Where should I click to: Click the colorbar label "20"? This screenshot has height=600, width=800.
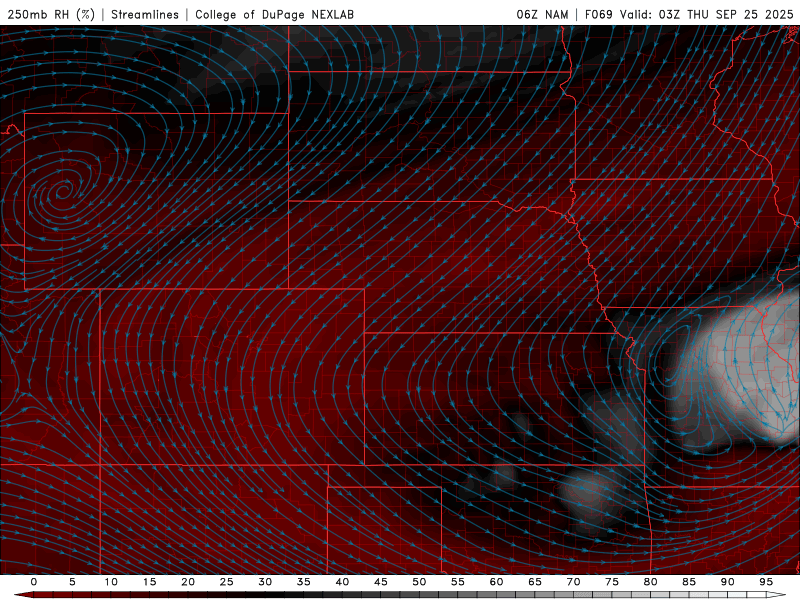[x=188, y=582]
